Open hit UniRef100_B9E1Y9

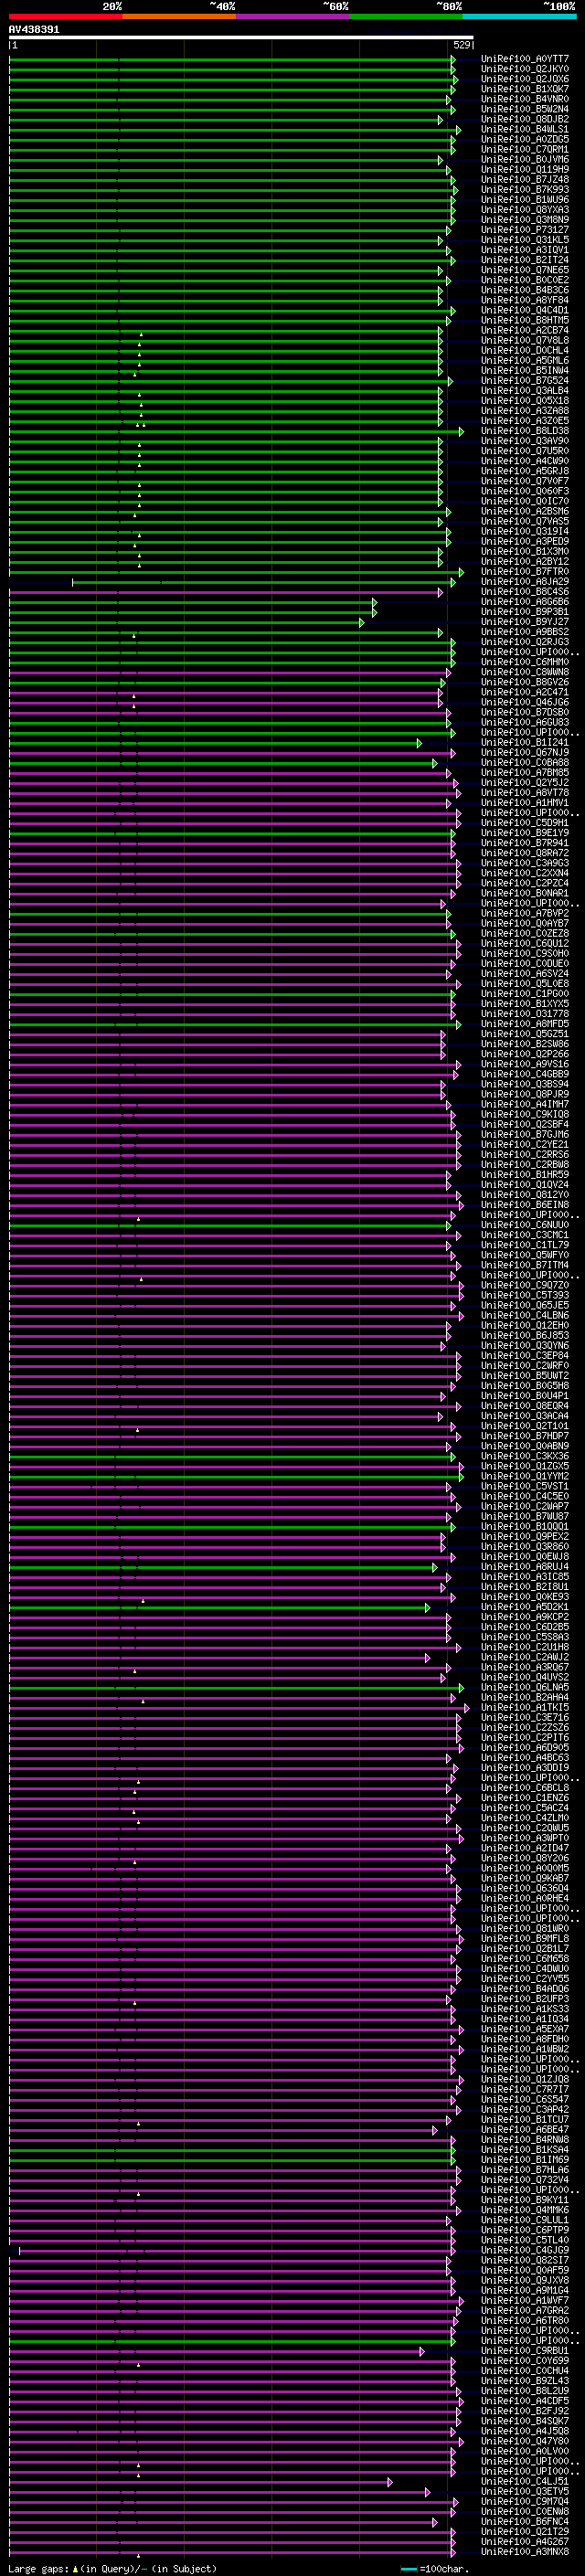(525, 833)
